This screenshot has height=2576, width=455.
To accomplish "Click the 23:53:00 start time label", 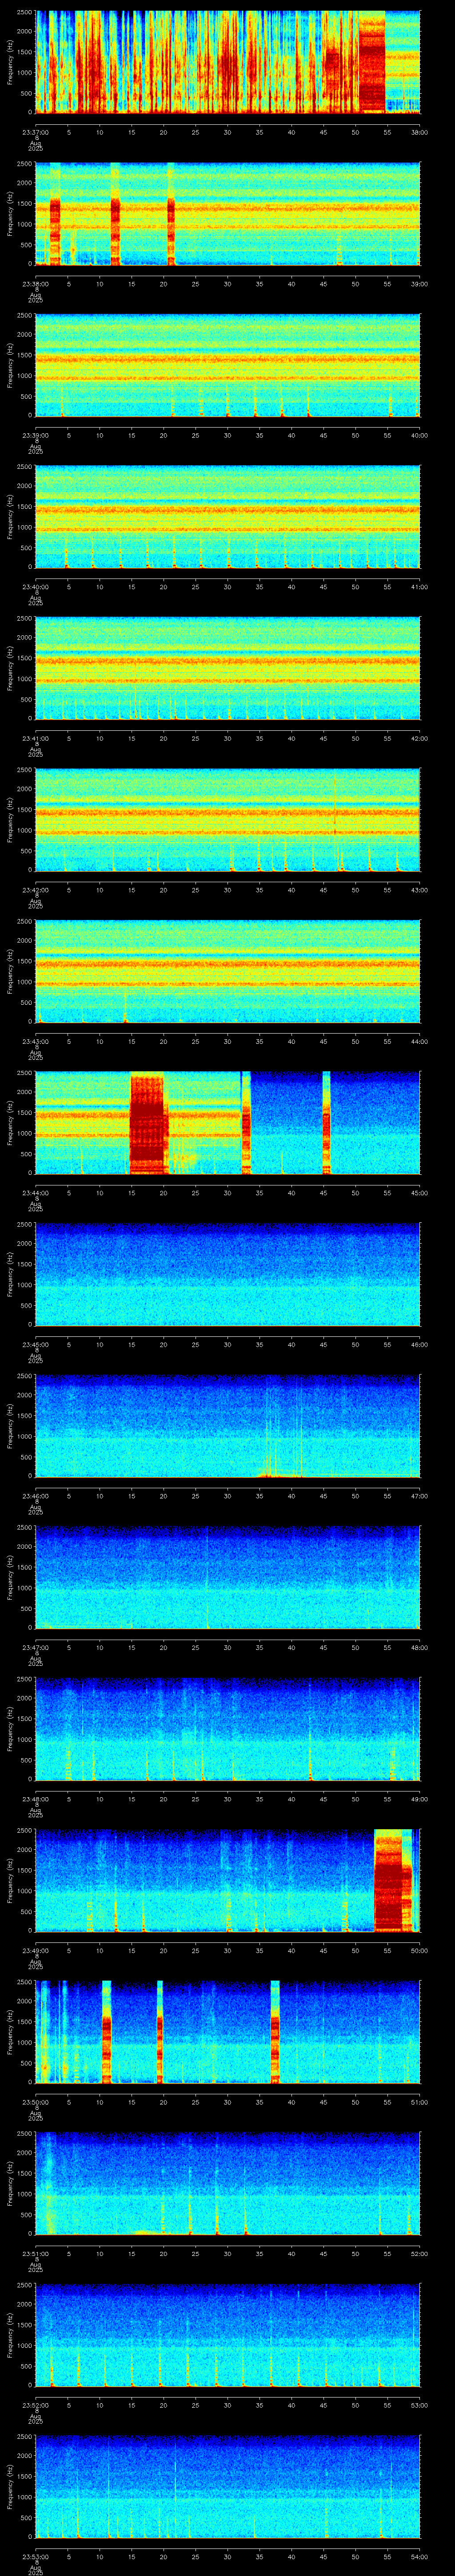I will coord(35,2556).
